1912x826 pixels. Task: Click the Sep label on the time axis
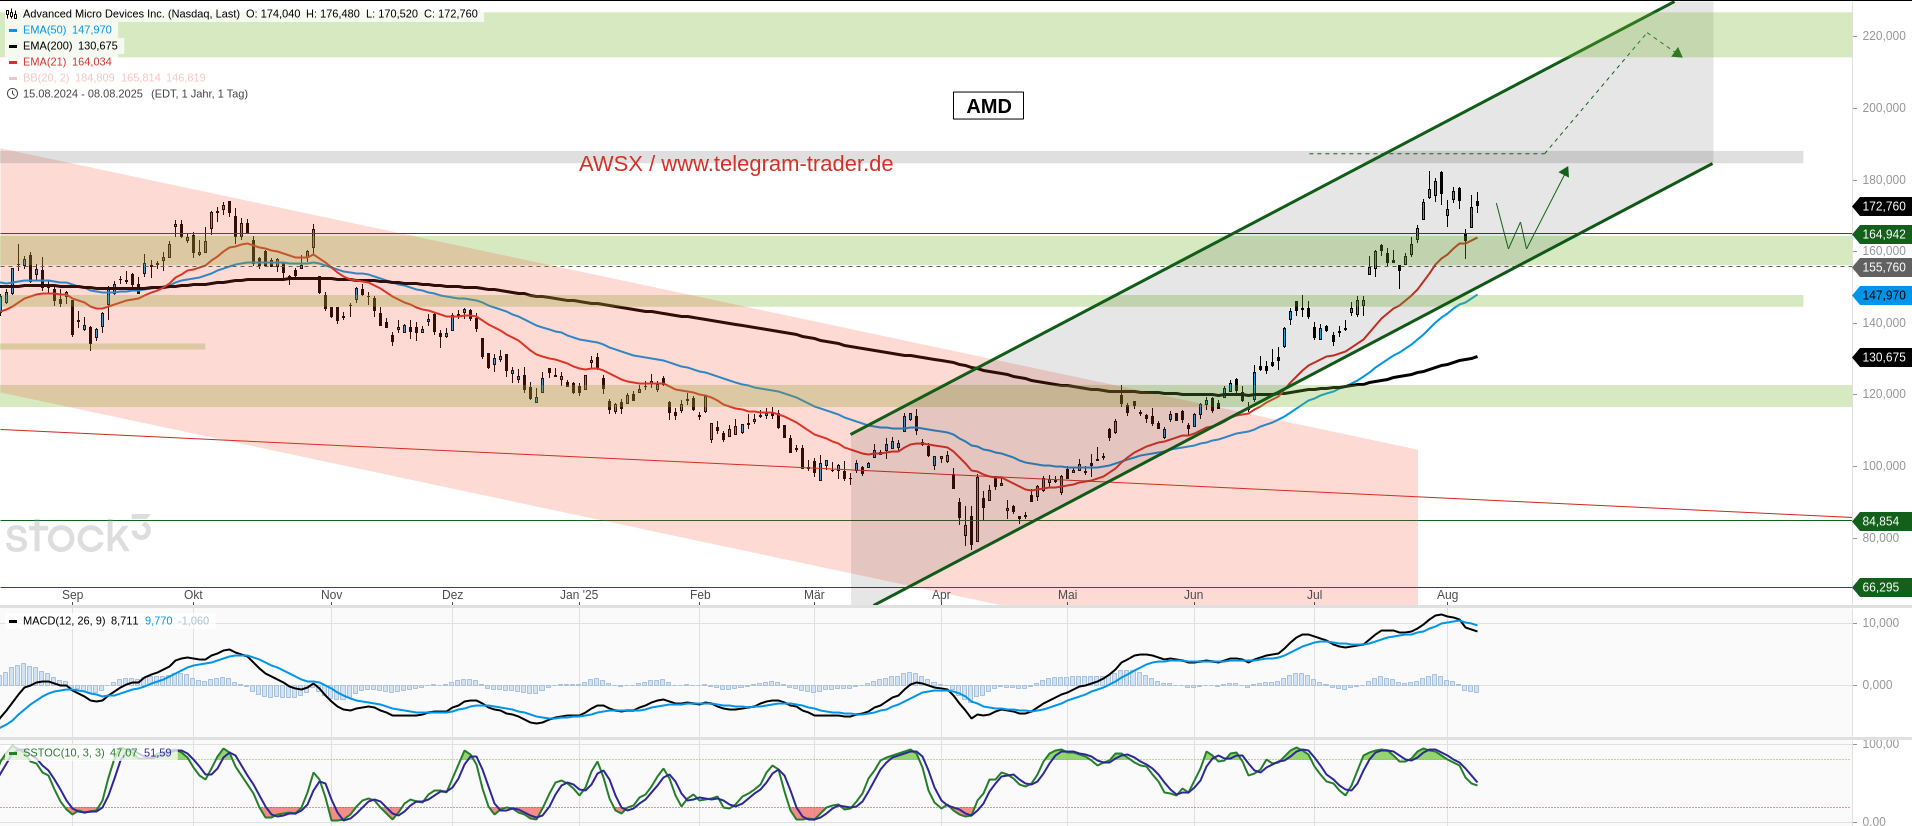pyautogui.click(x=73, y=595)
